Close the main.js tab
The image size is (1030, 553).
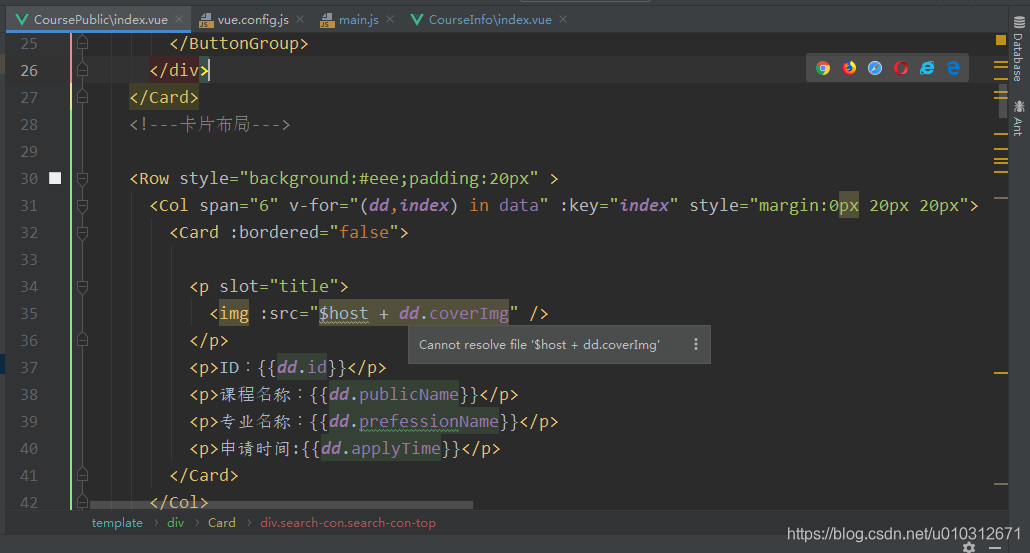tap(390, 20)
